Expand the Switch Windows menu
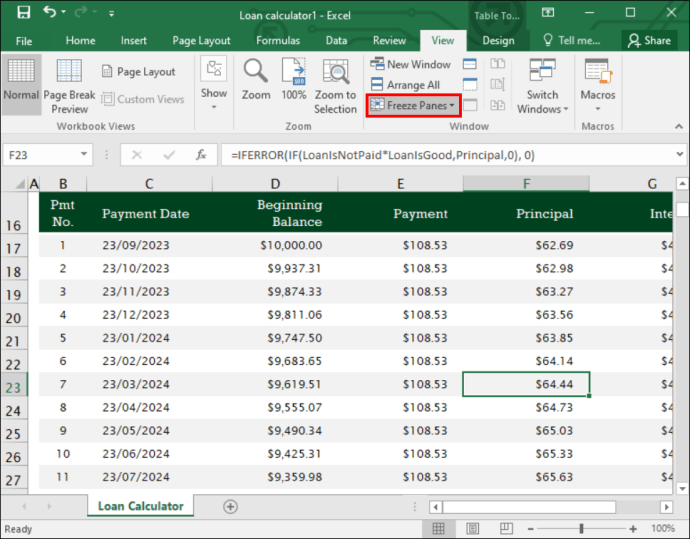690x539 pixels. 542,86
